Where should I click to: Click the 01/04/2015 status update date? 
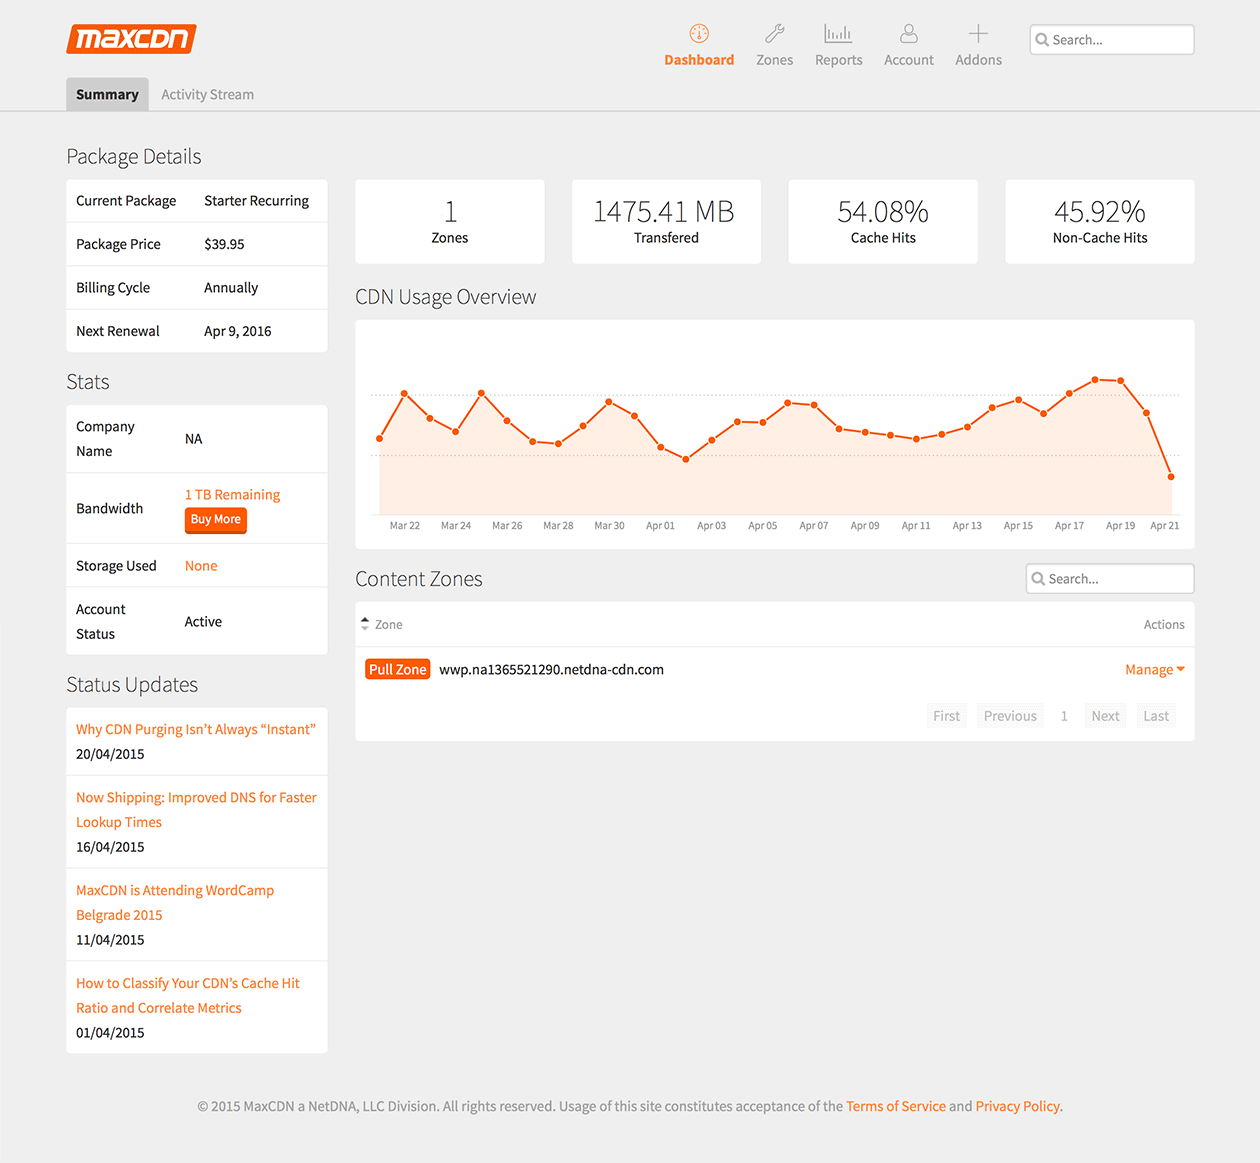(110, 1033)
